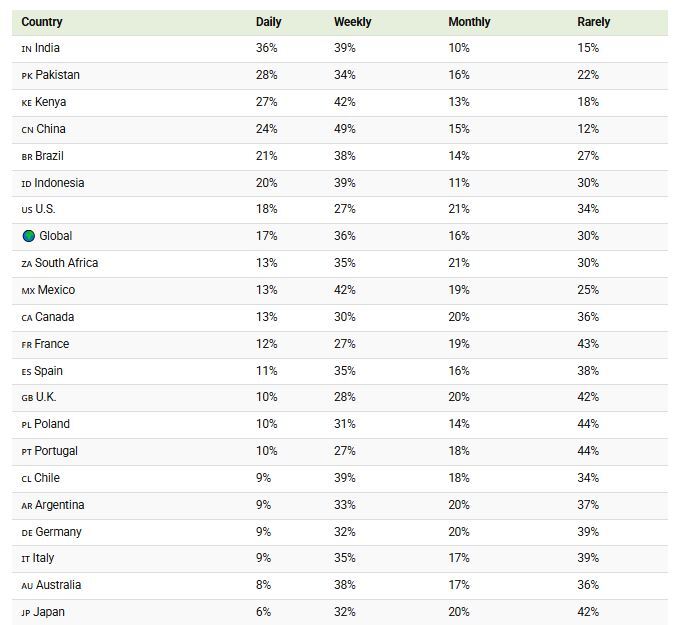Click the BR code icon beside Brazil
Screen dimensions: 691x625
(27, 157)
